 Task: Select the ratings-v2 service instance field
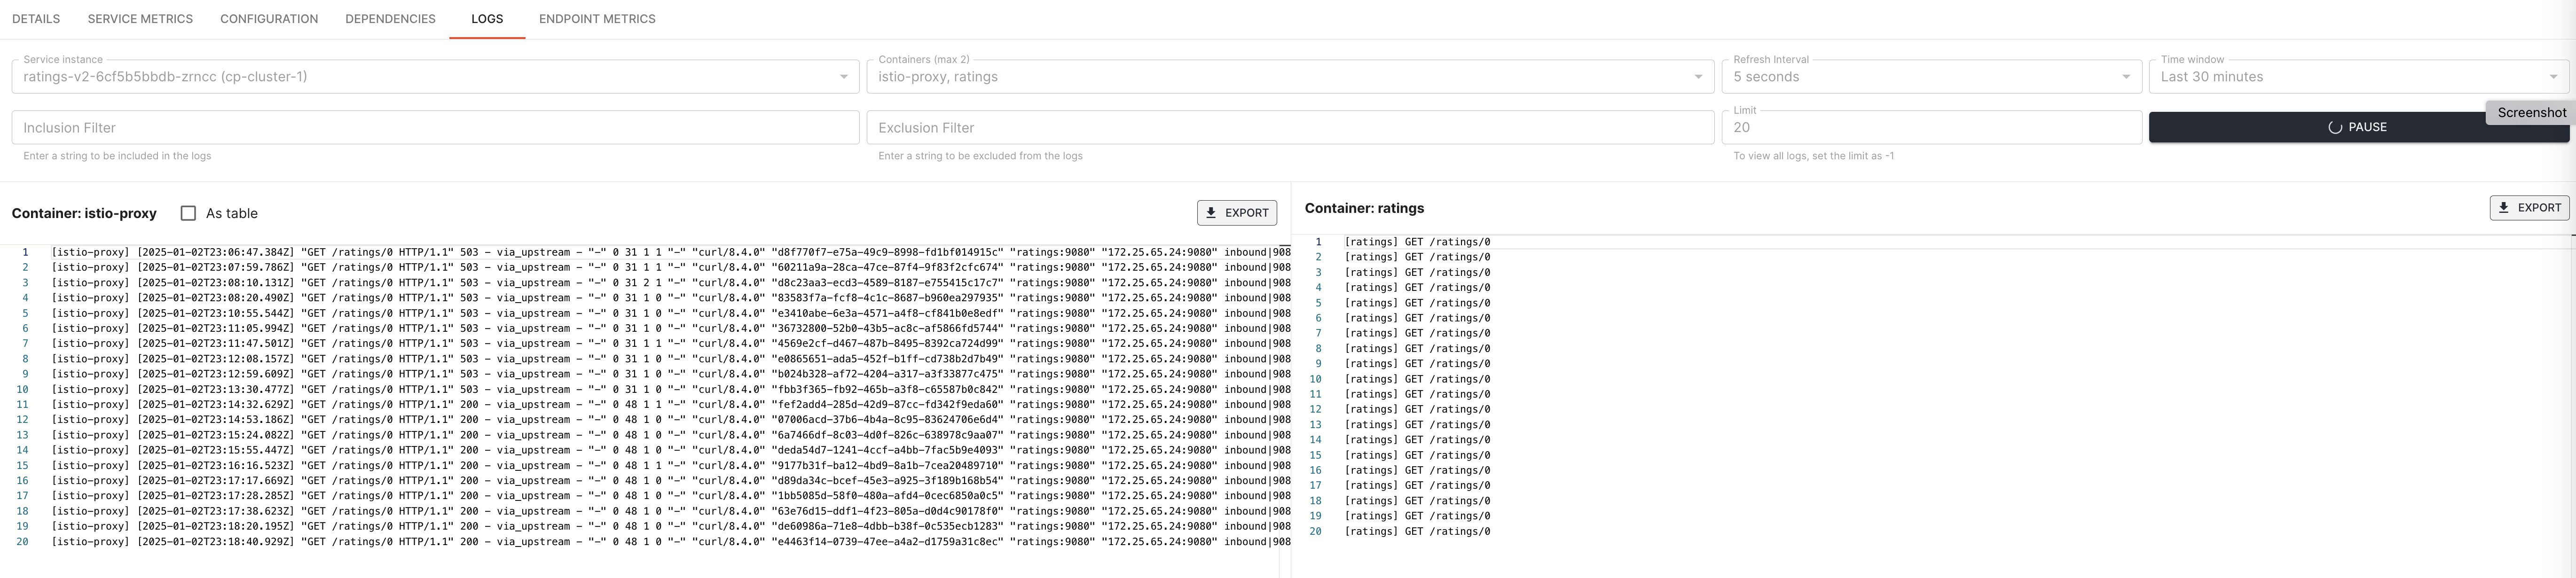435,77
